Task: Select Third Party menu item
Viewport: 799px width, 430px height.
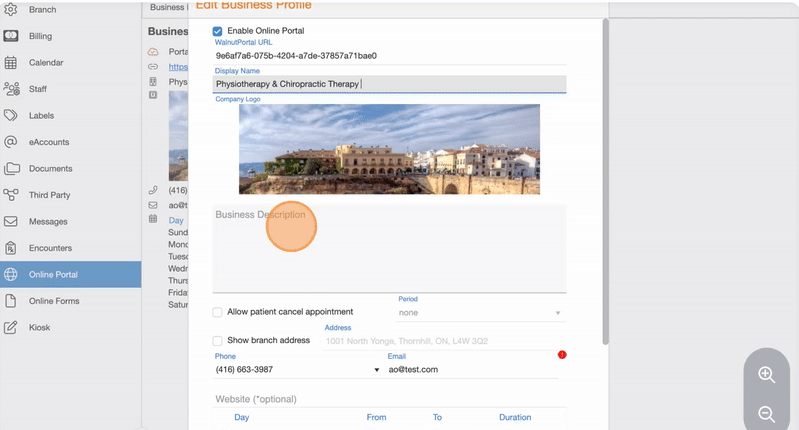Action: pyautogui.click(x=50, y=195)
